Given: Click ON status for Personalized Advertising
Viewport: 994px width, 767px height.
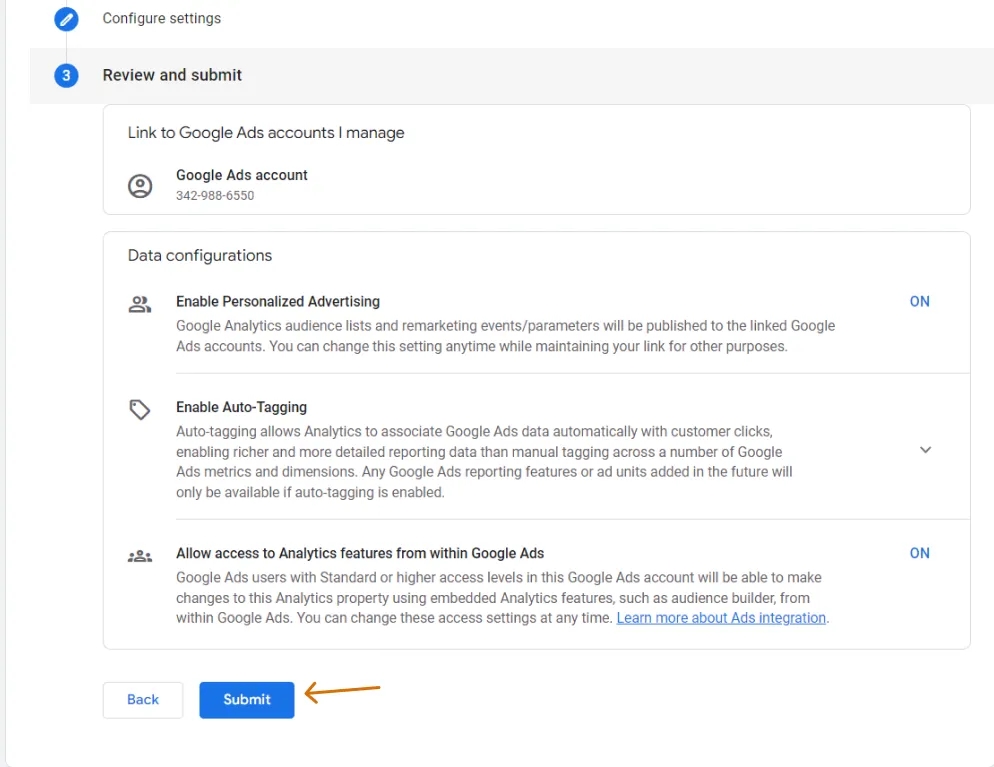Looking at the screenshot, I should click(x=919, y=302).
